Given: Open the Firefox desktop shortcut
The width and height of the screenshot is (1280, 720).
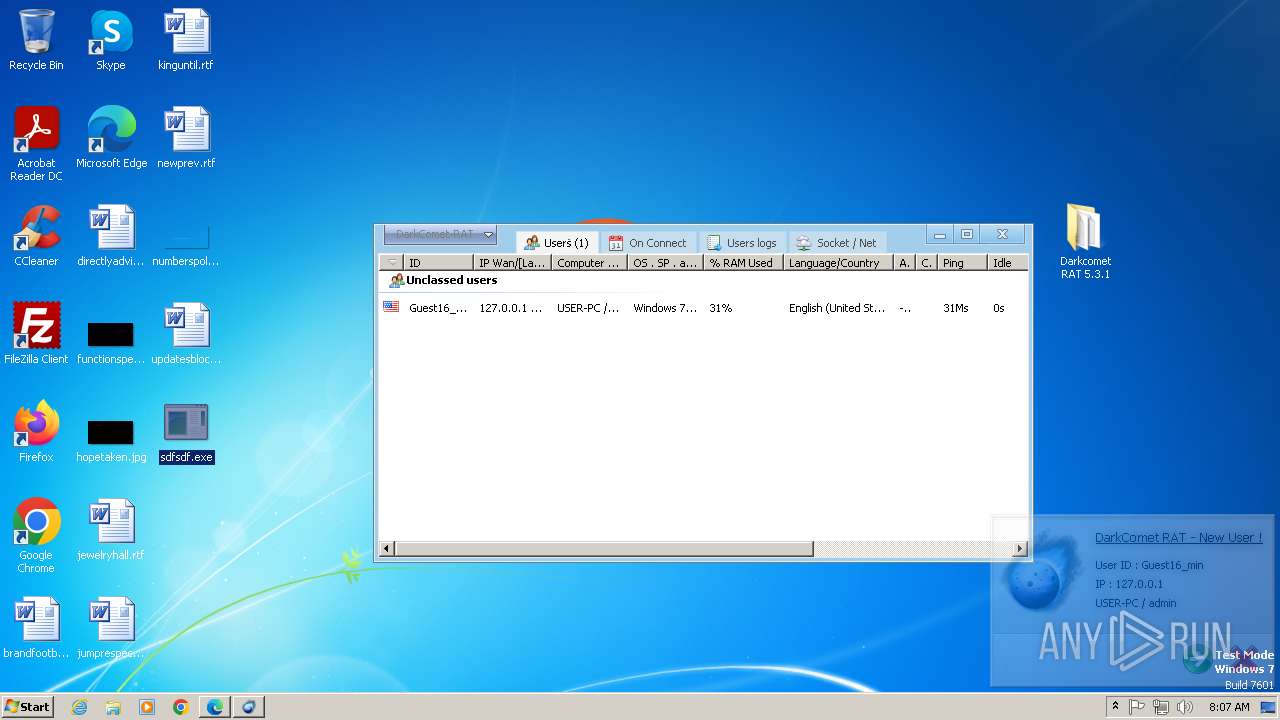Looking at the screenshot, I should point(36,432).
